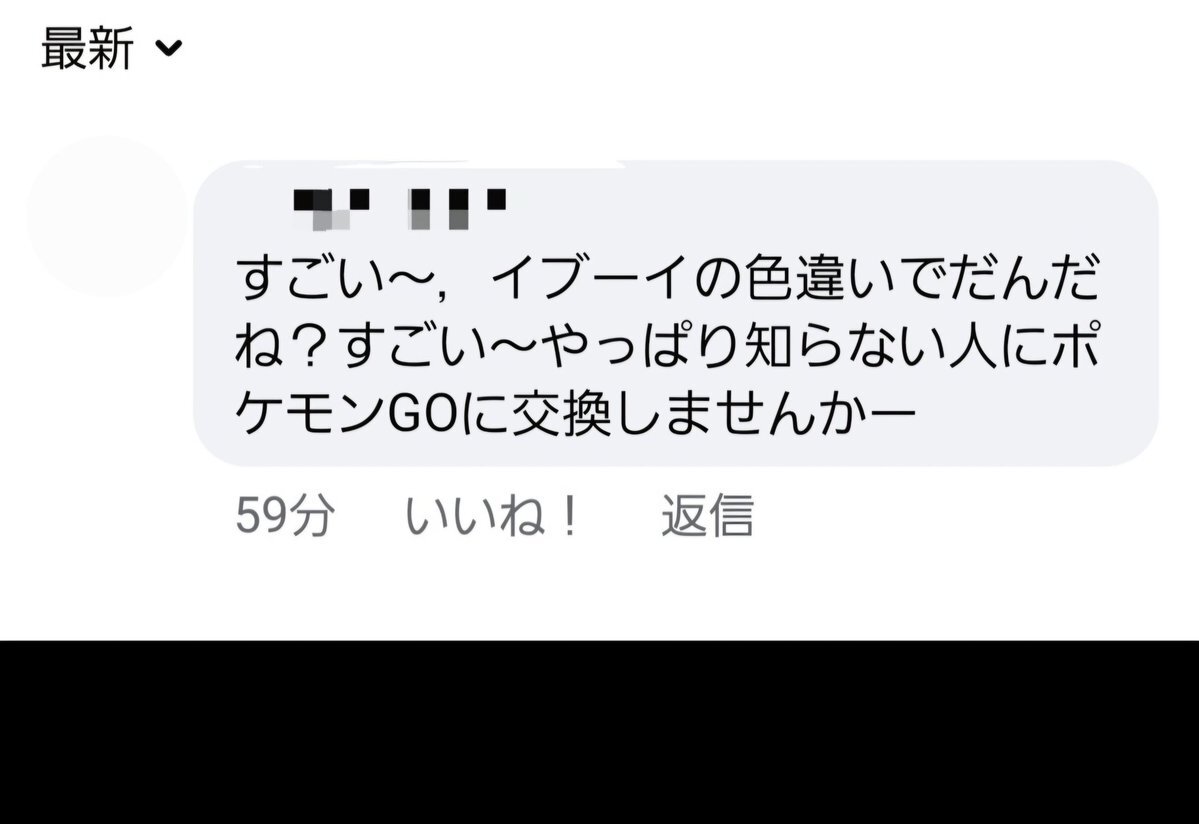Click the pixelated commenter username
Viewport: 1199px width, 824px height.
pyautogui.click(x=400, y=208)
